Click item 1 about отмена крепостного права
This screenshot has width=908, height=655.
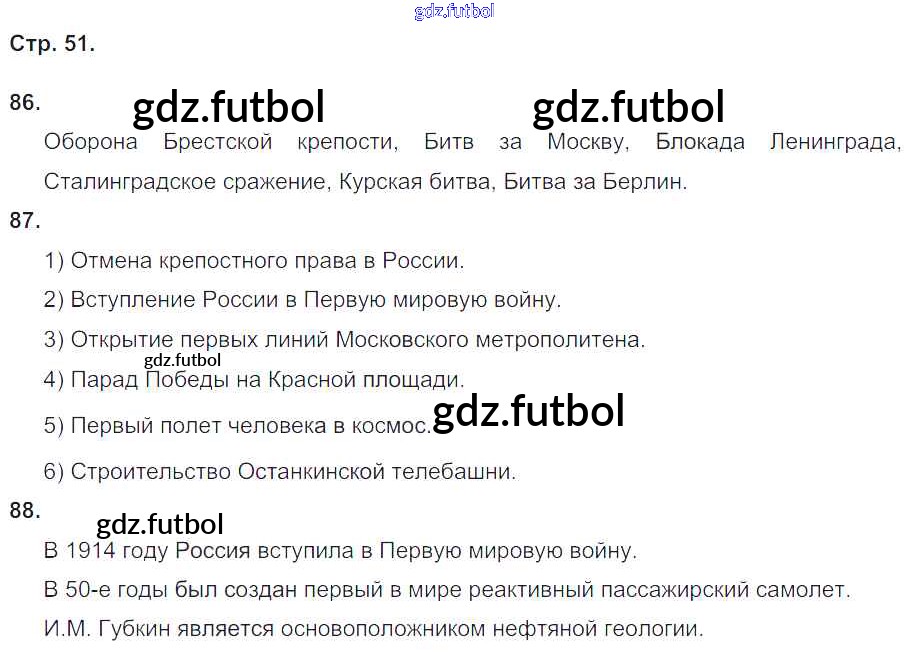tap(255, 261)
